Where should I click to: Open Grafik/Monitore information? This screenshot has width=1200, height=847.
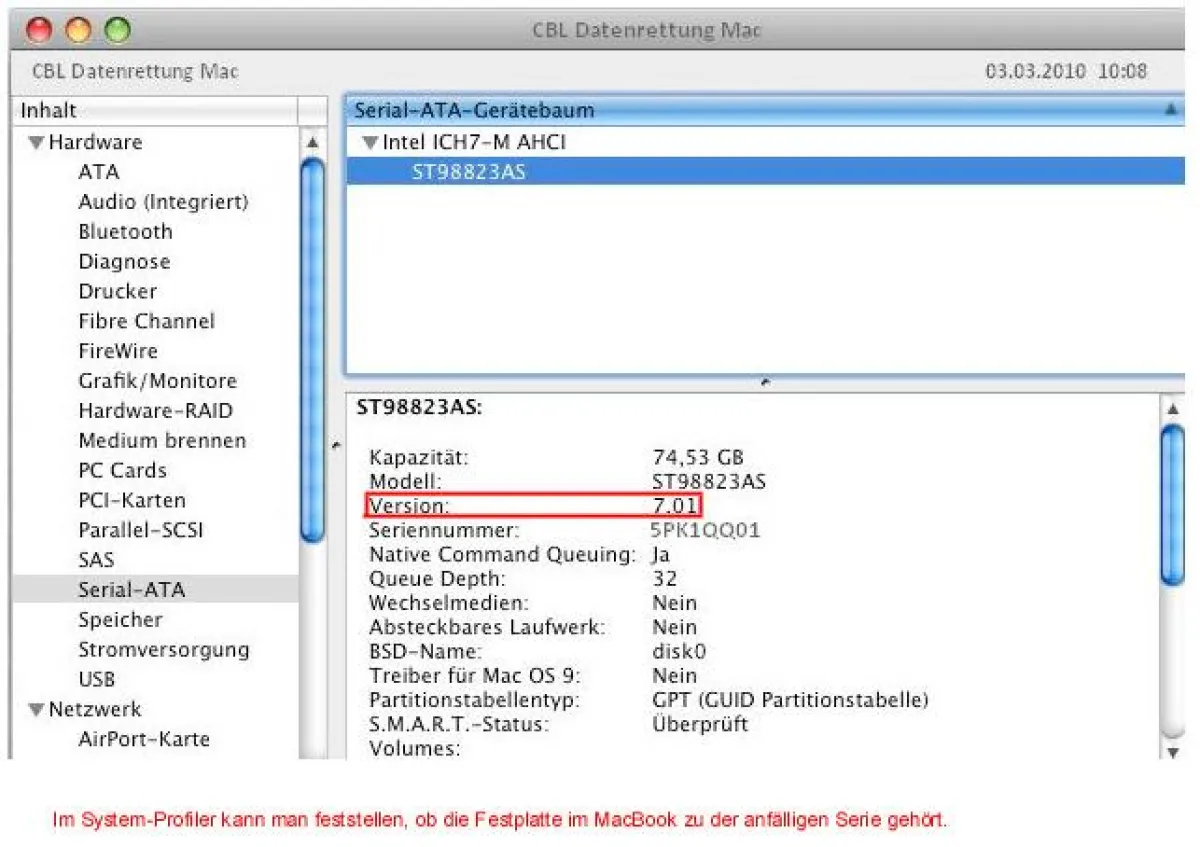tap(157, 381)
